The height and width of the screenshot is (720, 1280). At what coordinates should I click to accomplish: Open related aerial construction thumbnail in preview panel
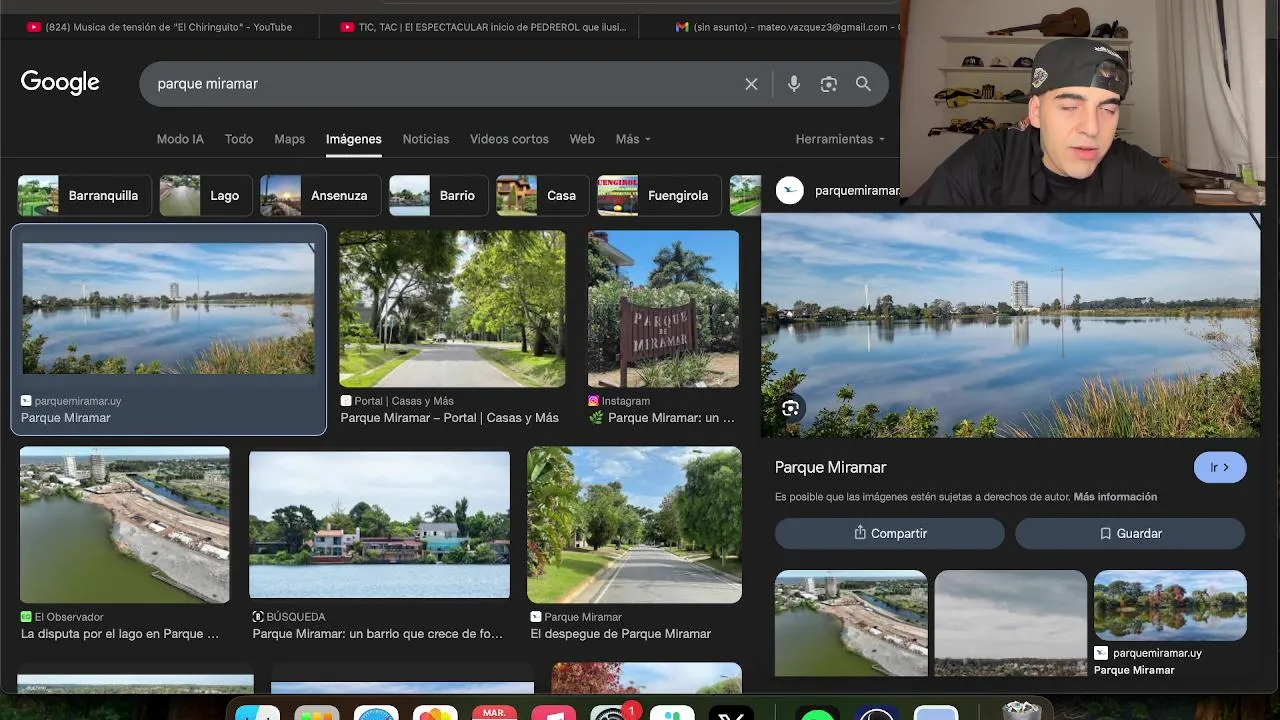tap(851, 623)
